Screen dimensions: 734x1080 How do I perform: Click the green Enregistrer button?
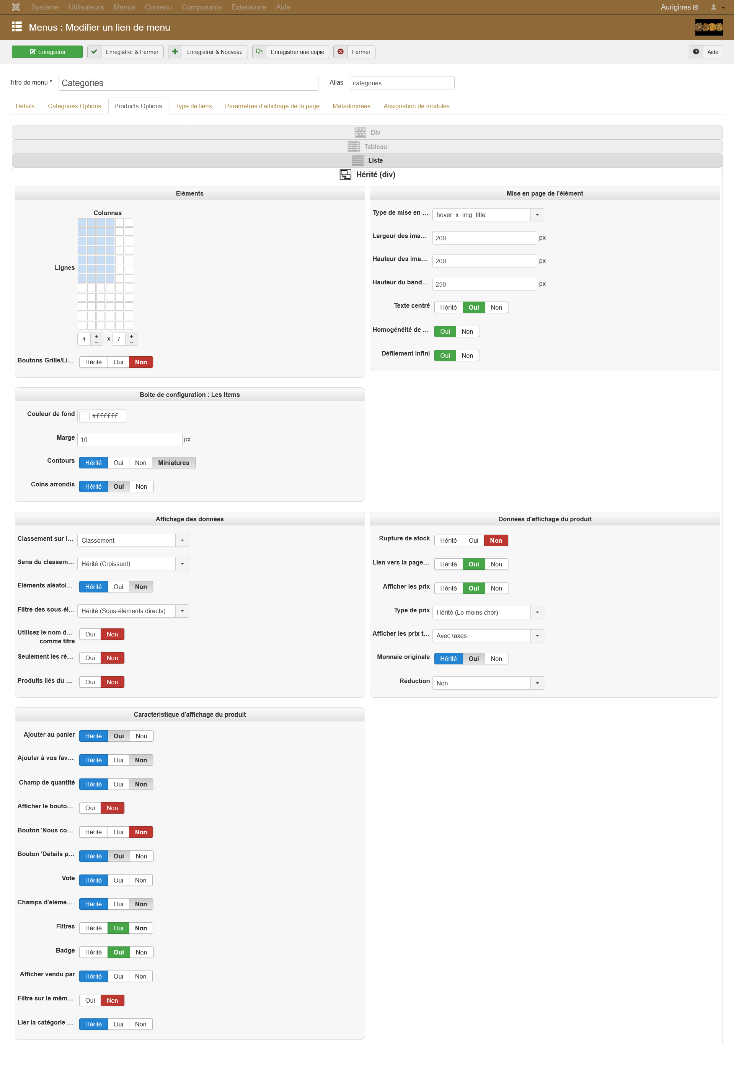coord(48,51)
